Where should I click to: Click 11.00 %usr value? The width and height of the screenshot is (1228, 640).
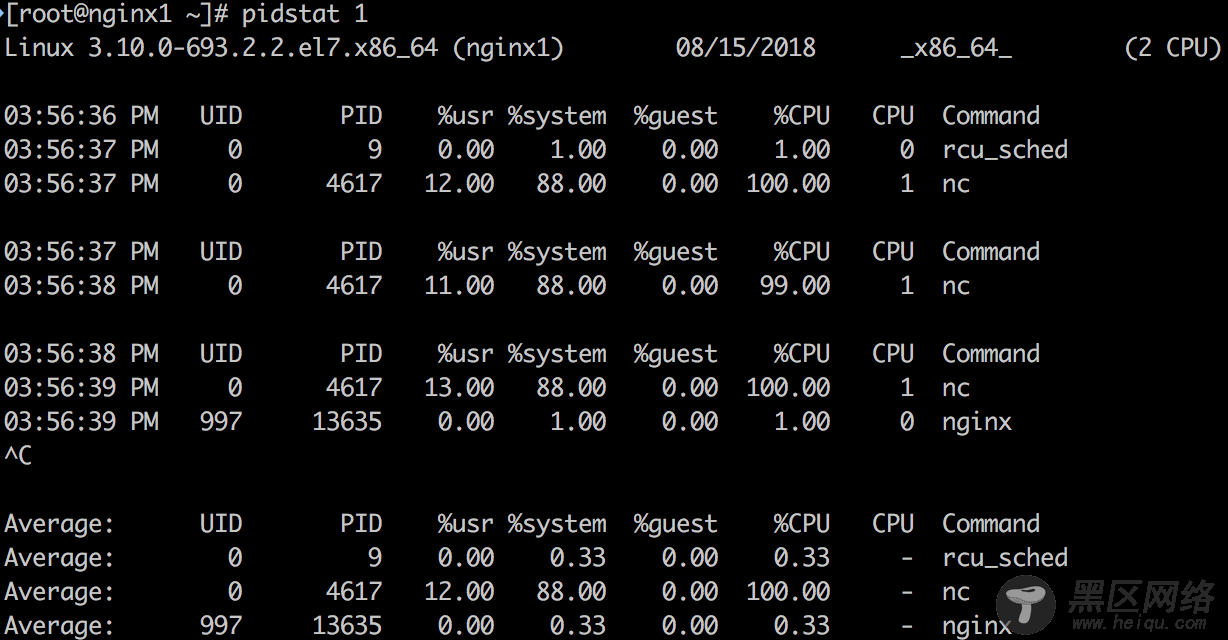459,286
